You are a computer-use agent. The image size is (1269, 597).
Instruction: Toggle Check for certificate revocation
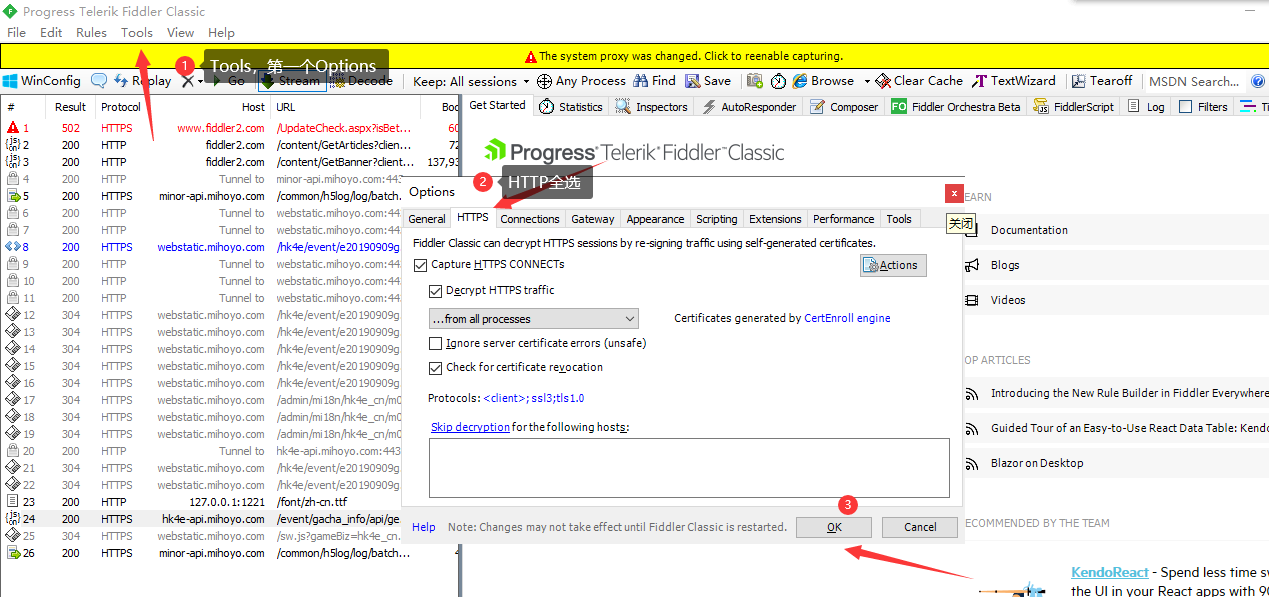click(435, 368)
